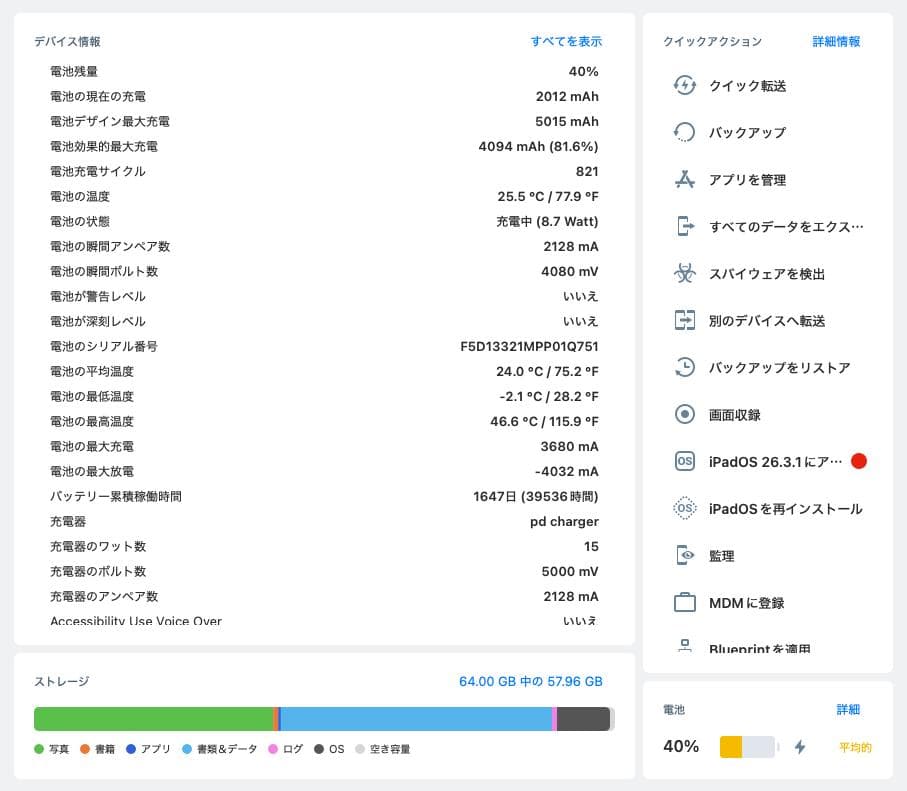The height and width of the screenshot is (791, 907).
Task: Click the アプリ blue legend dot
Action: 131,749
